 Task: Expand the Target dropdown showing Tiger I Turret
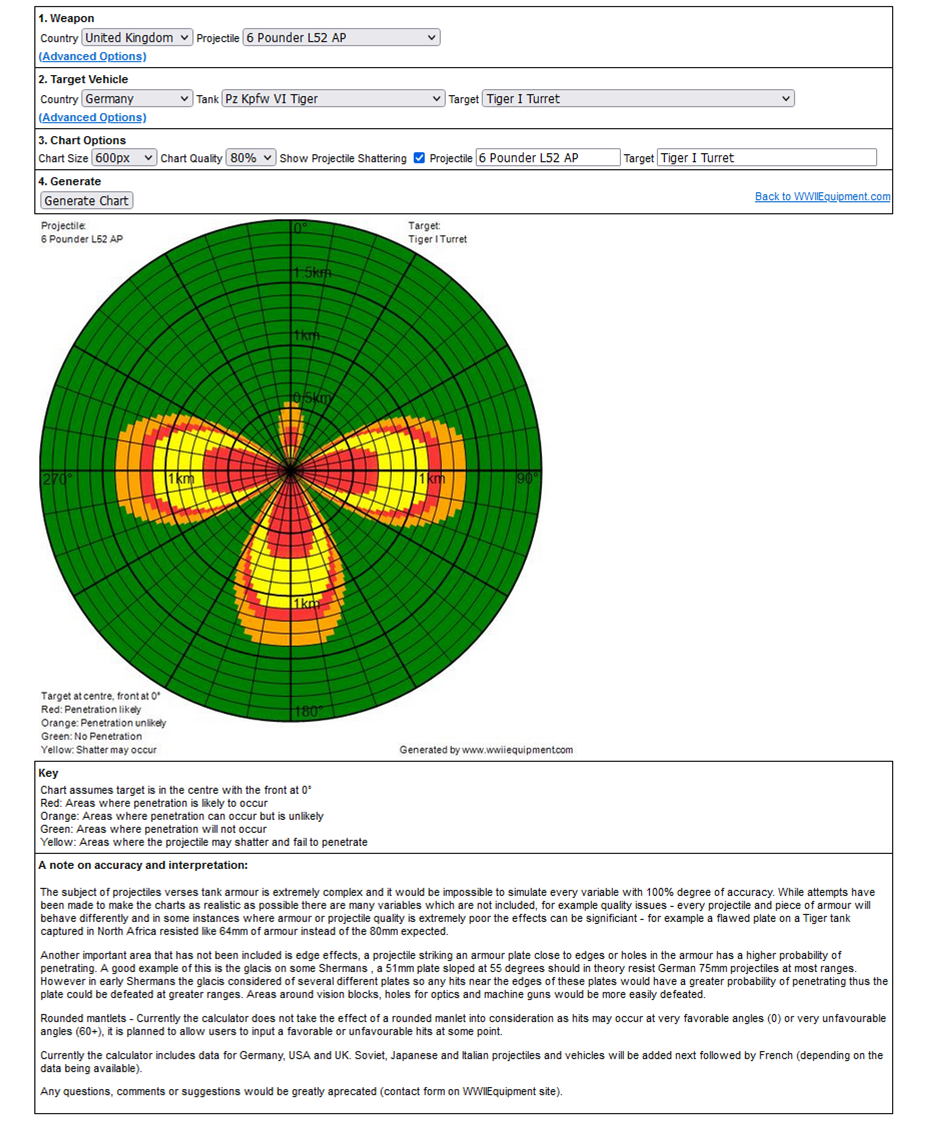[638, 99]
